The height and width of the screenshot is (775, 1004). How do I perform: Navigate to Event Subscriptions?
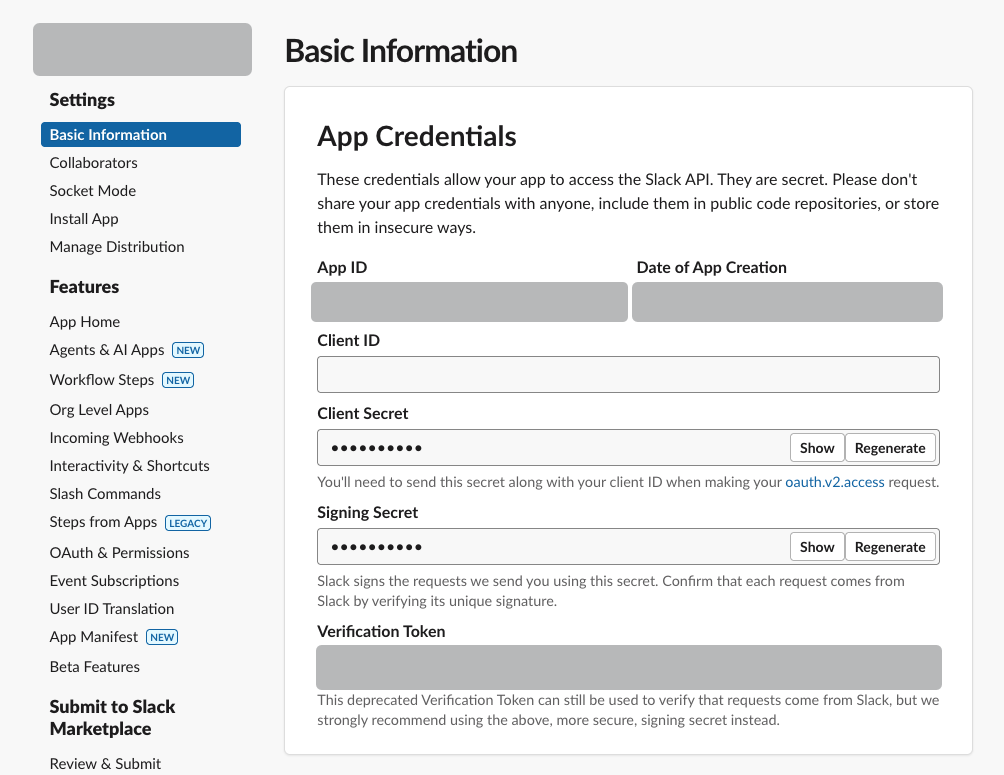[x=114, y=580]
